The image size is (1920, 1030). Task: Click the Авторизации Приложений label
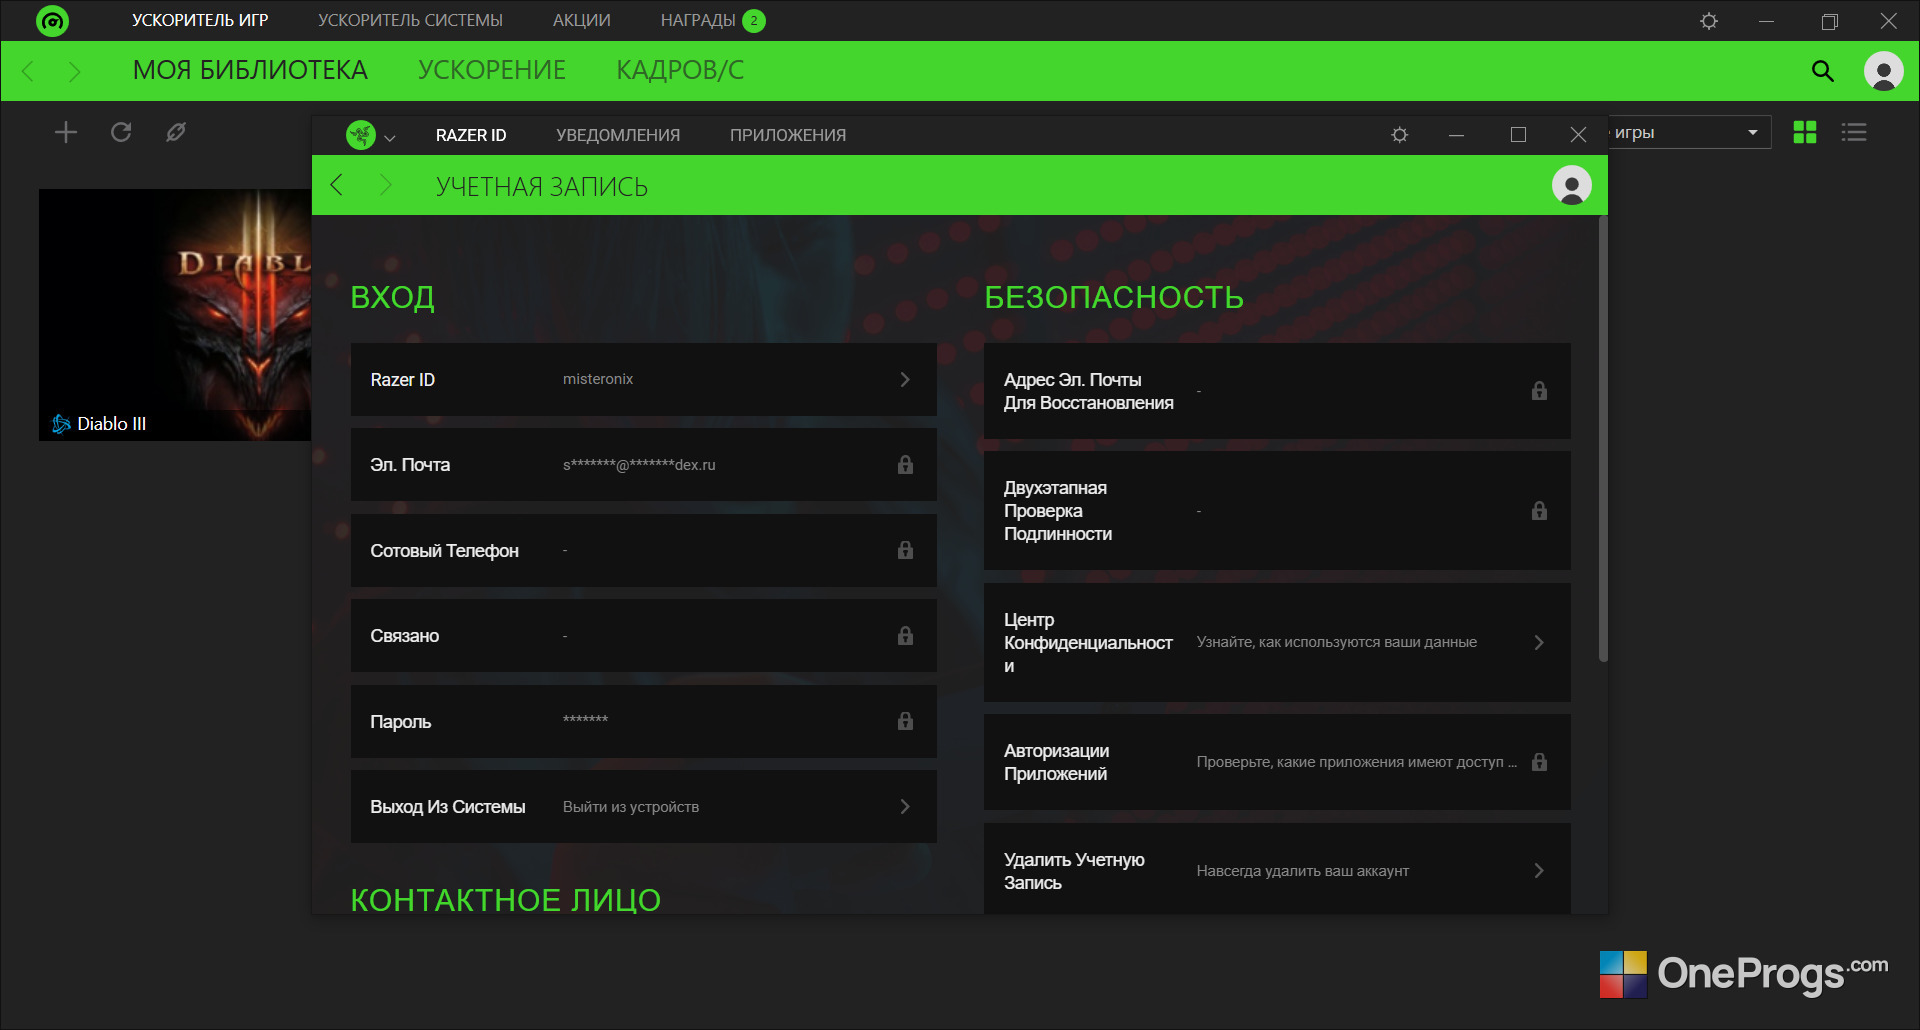tap(1057, 762)
